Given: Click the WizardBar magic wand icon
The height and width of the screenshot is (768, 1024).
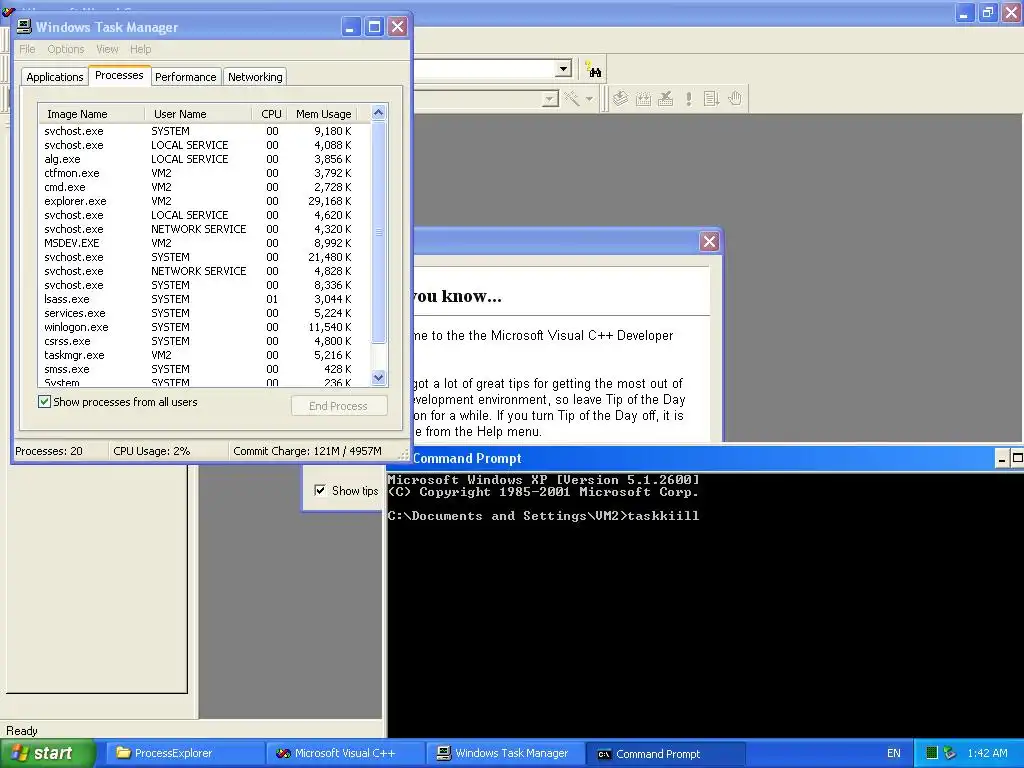Looking at the screenshot, I should 572,99.
